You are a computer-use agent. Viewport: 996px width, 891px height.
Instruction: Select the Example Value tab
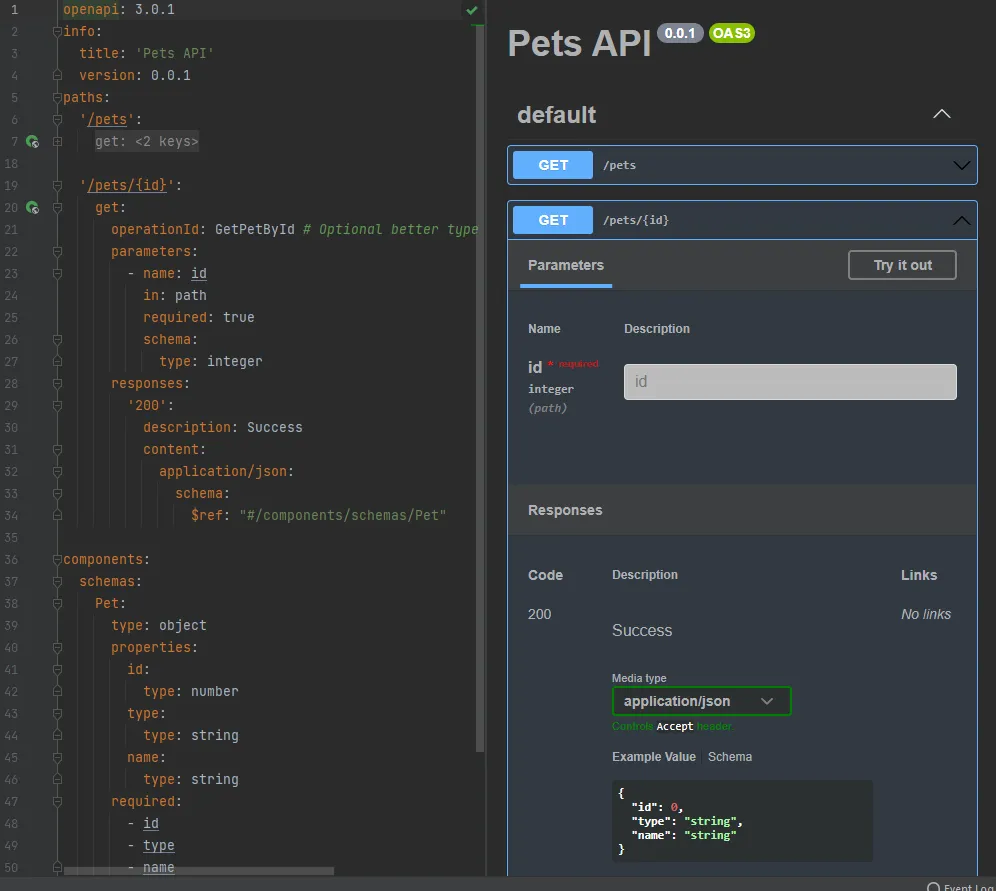654,757
